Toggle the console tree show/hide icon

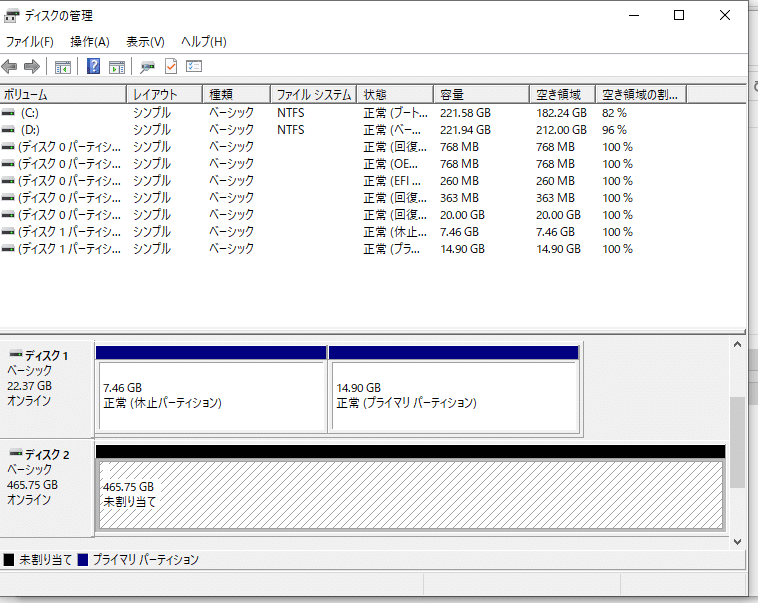click(x=63, y=67)
